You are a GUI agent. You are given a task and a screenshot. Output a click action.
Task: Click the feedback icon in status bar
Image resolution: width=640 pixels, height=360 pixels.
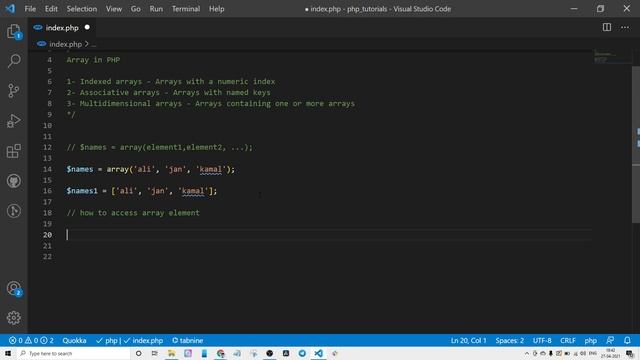click(x=610, y=340)
